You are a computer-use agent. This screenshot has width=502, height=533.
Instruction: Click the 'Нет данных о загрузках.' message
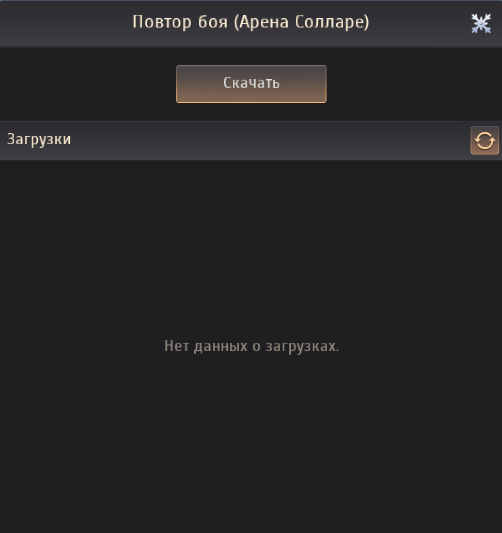tap(252, 346)
